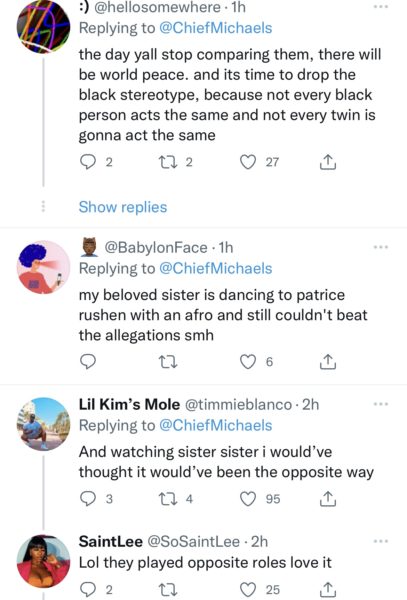Like the @hellosomewhere tweet with 27 likes
407x600 pixels.
click(247, 162)
